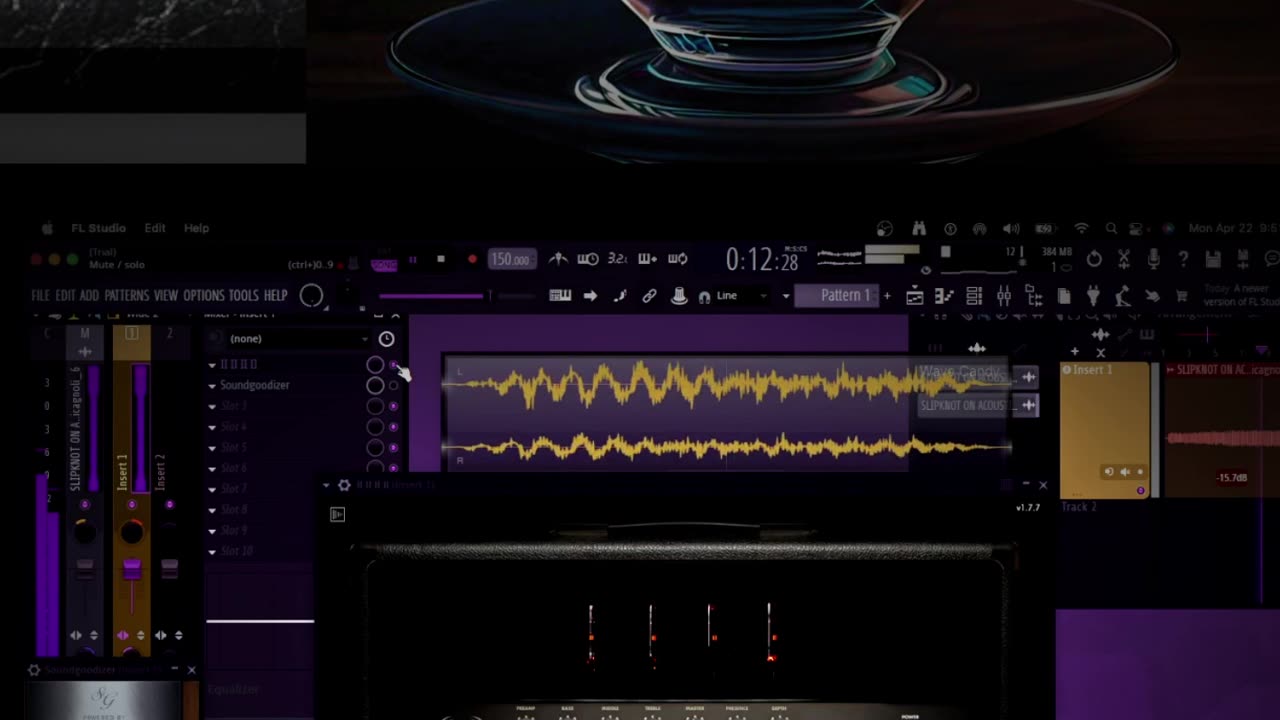The image size is (1280, 720).
Task: Toggle Soundgoodizer slot enable switch
Action: pos(393,386)
